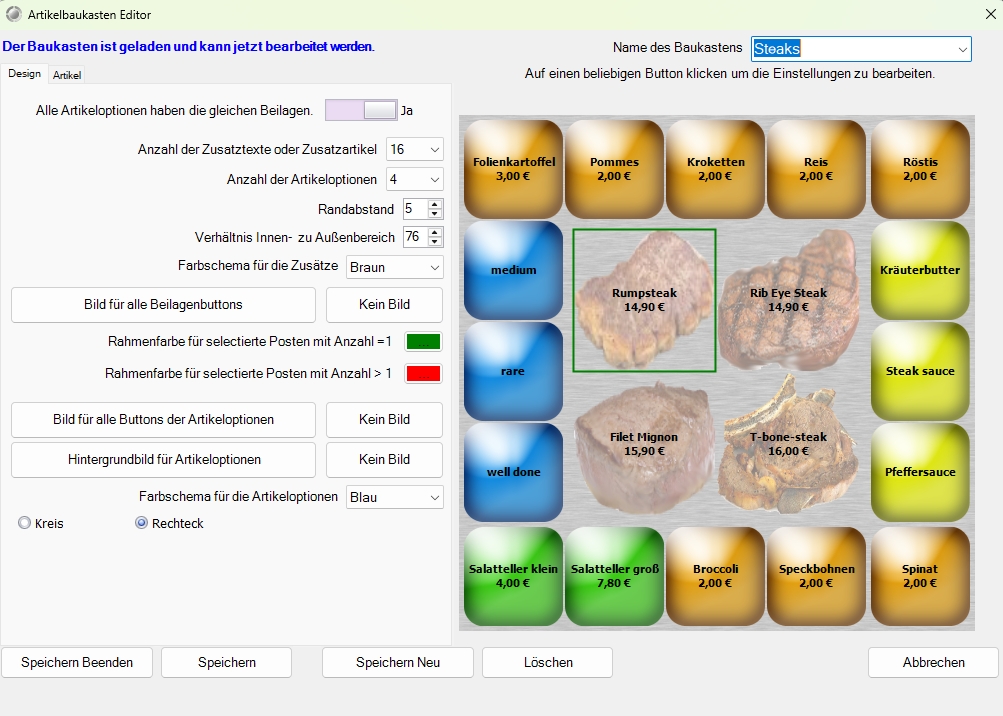
Task: Select the Pommes 2,00 € button
Action: pyautogui.click(x=614, y=170)
